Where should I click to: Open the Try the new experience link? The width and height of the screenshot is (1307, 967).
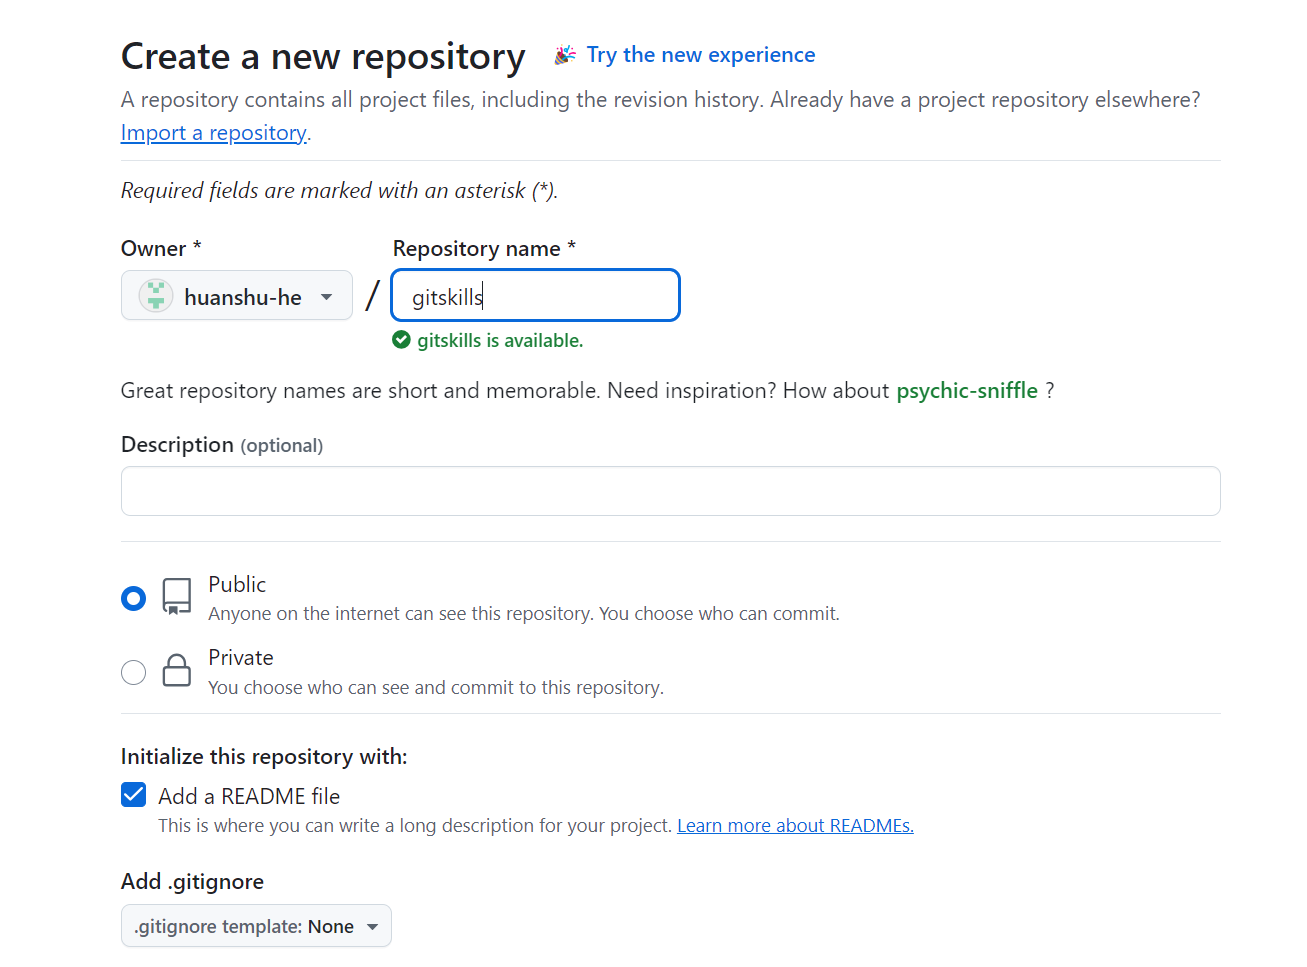pos(701,55)
